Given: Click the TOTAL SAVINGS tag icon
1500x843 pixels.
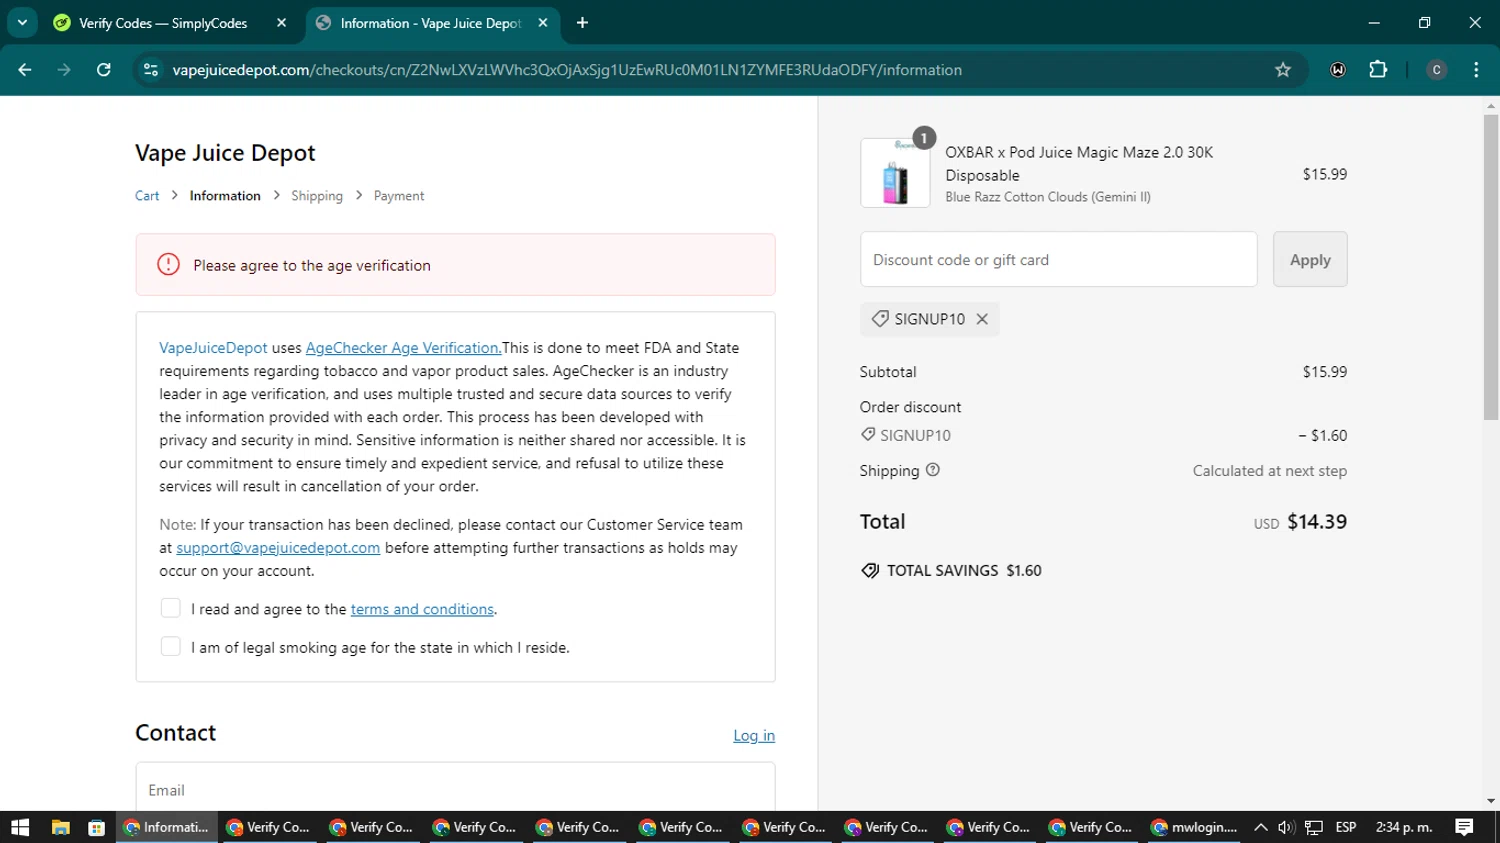Looking at the screenshot, I should click(870, 571).
